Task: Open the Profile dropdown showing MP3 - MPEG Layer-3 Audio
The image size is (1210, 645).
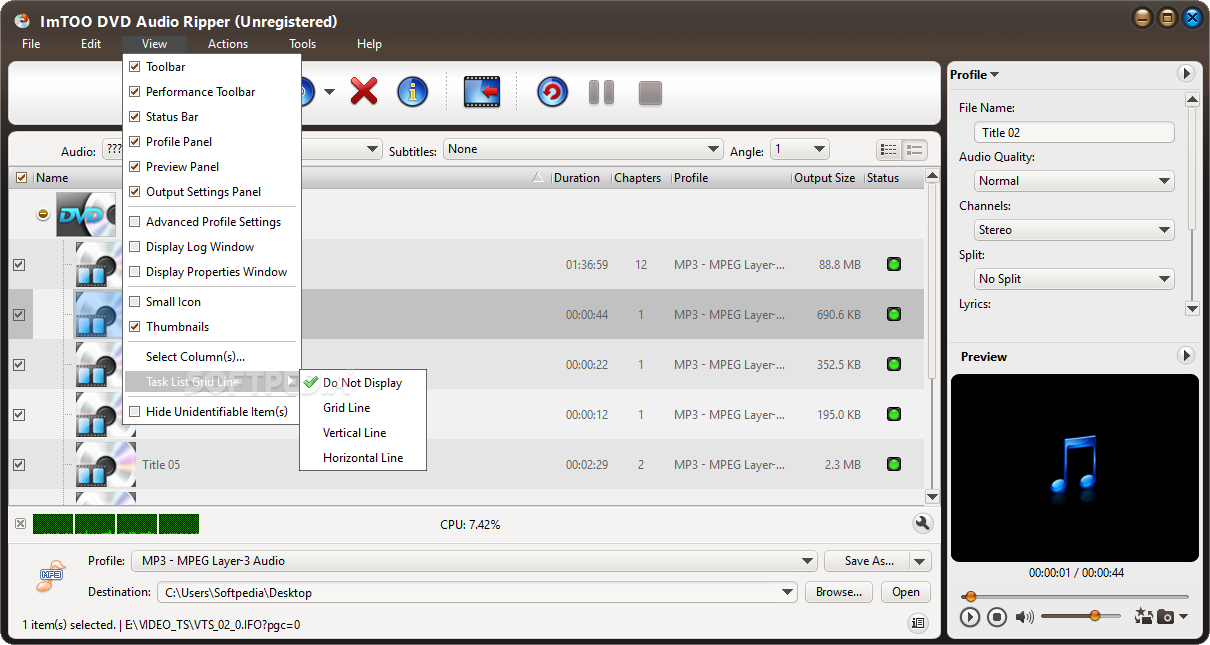Action: pos(474,561)
